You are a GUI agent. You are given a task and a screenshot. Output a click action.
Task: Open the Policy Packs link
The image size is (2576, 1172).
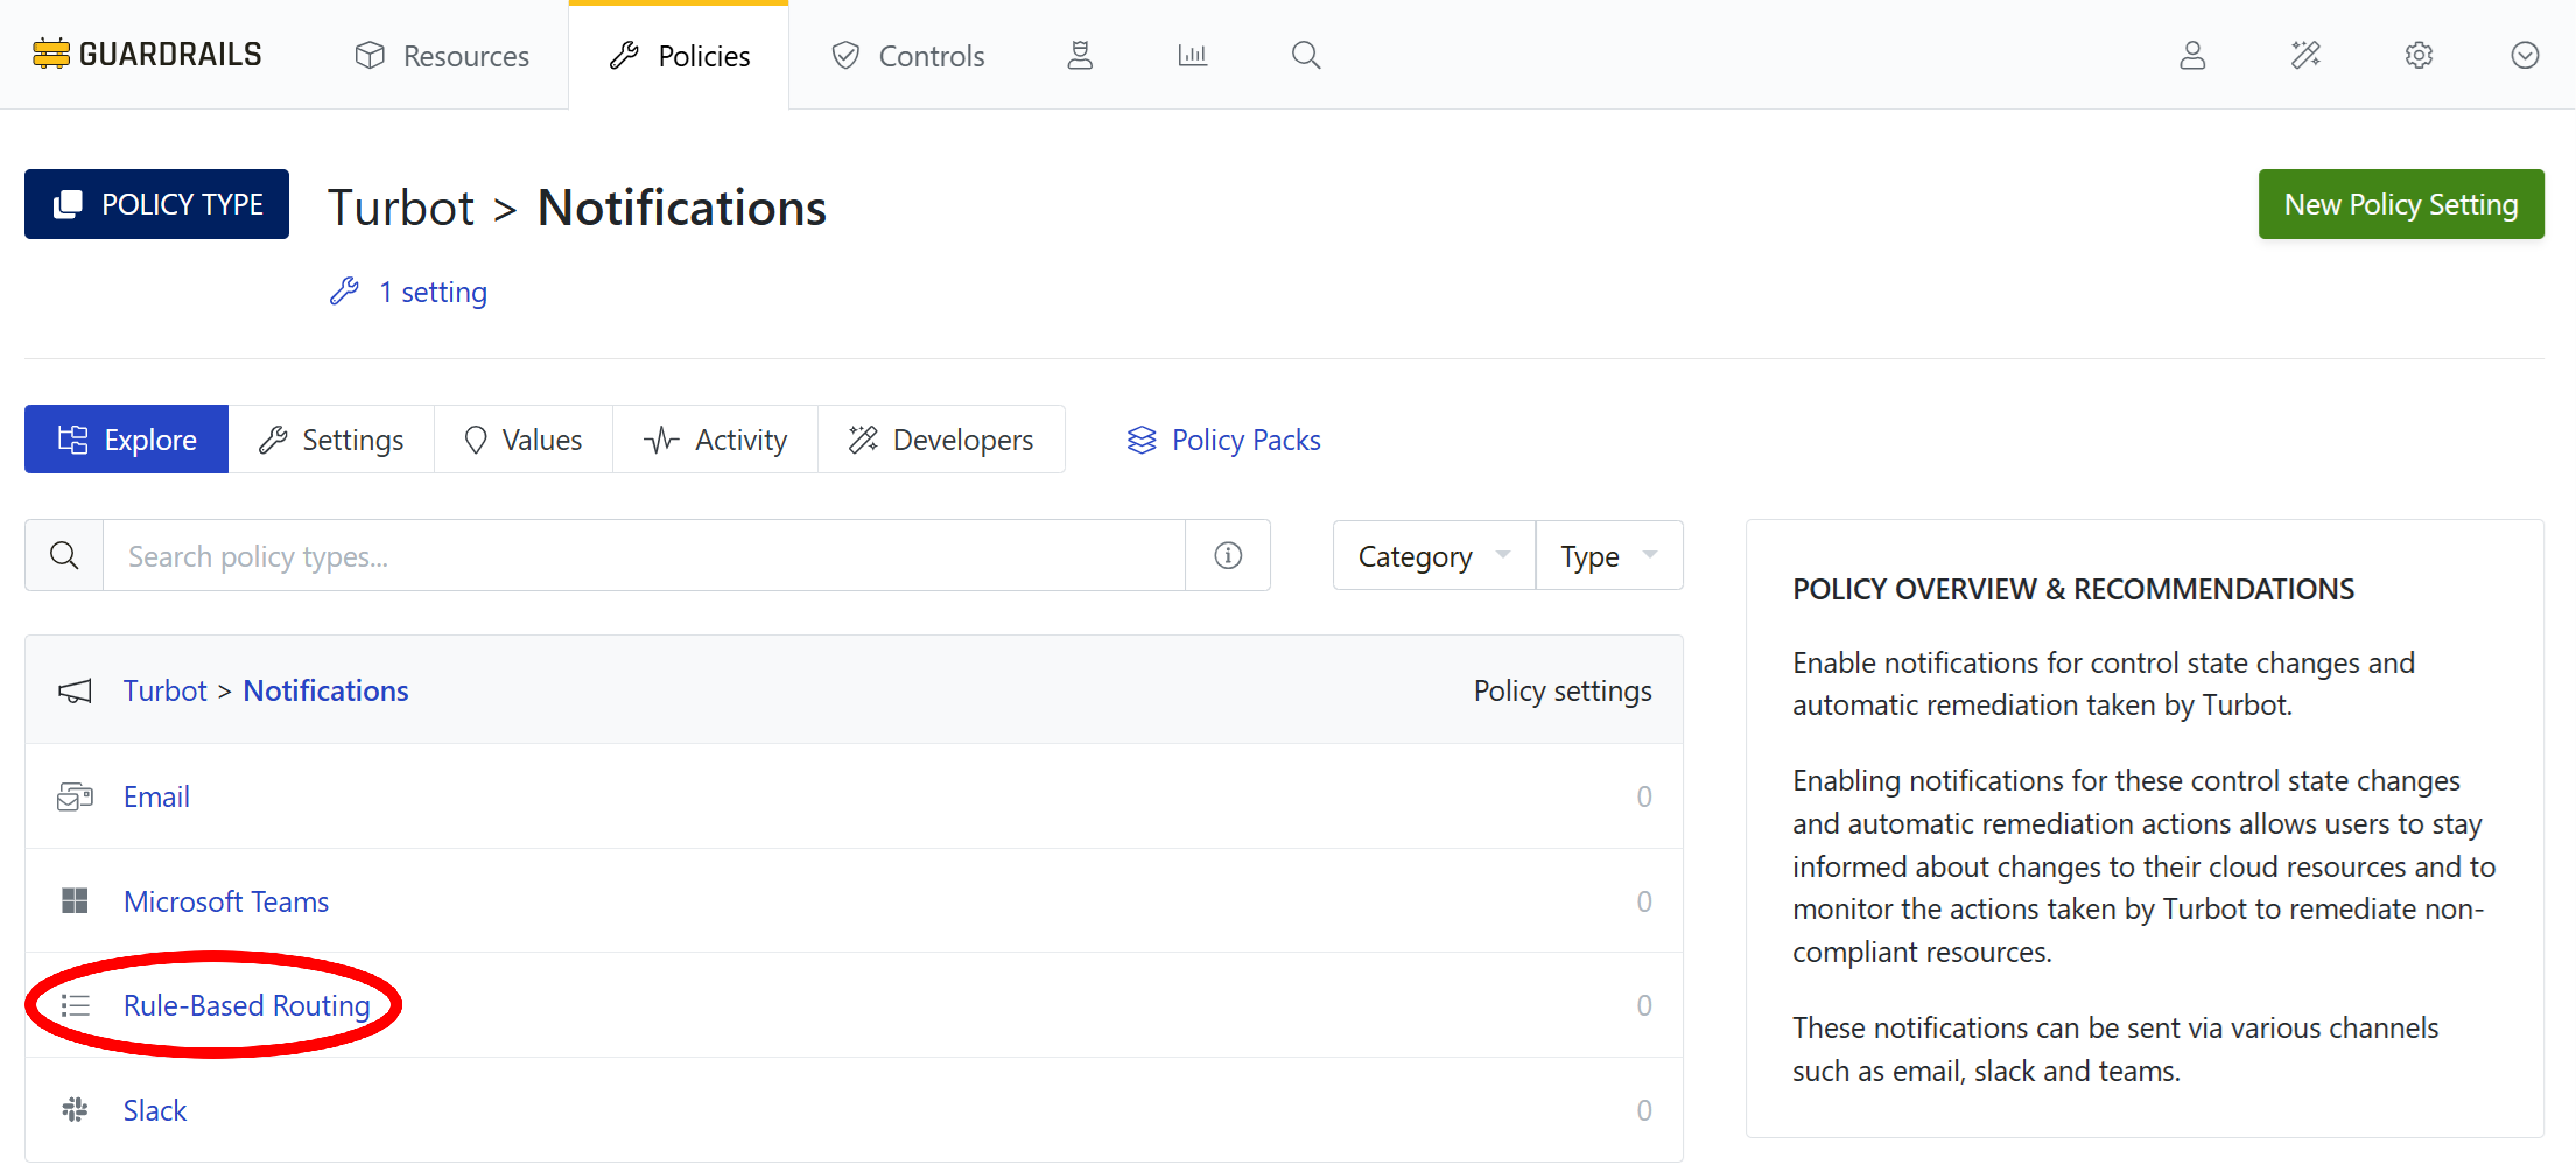tap(1223, 439)
